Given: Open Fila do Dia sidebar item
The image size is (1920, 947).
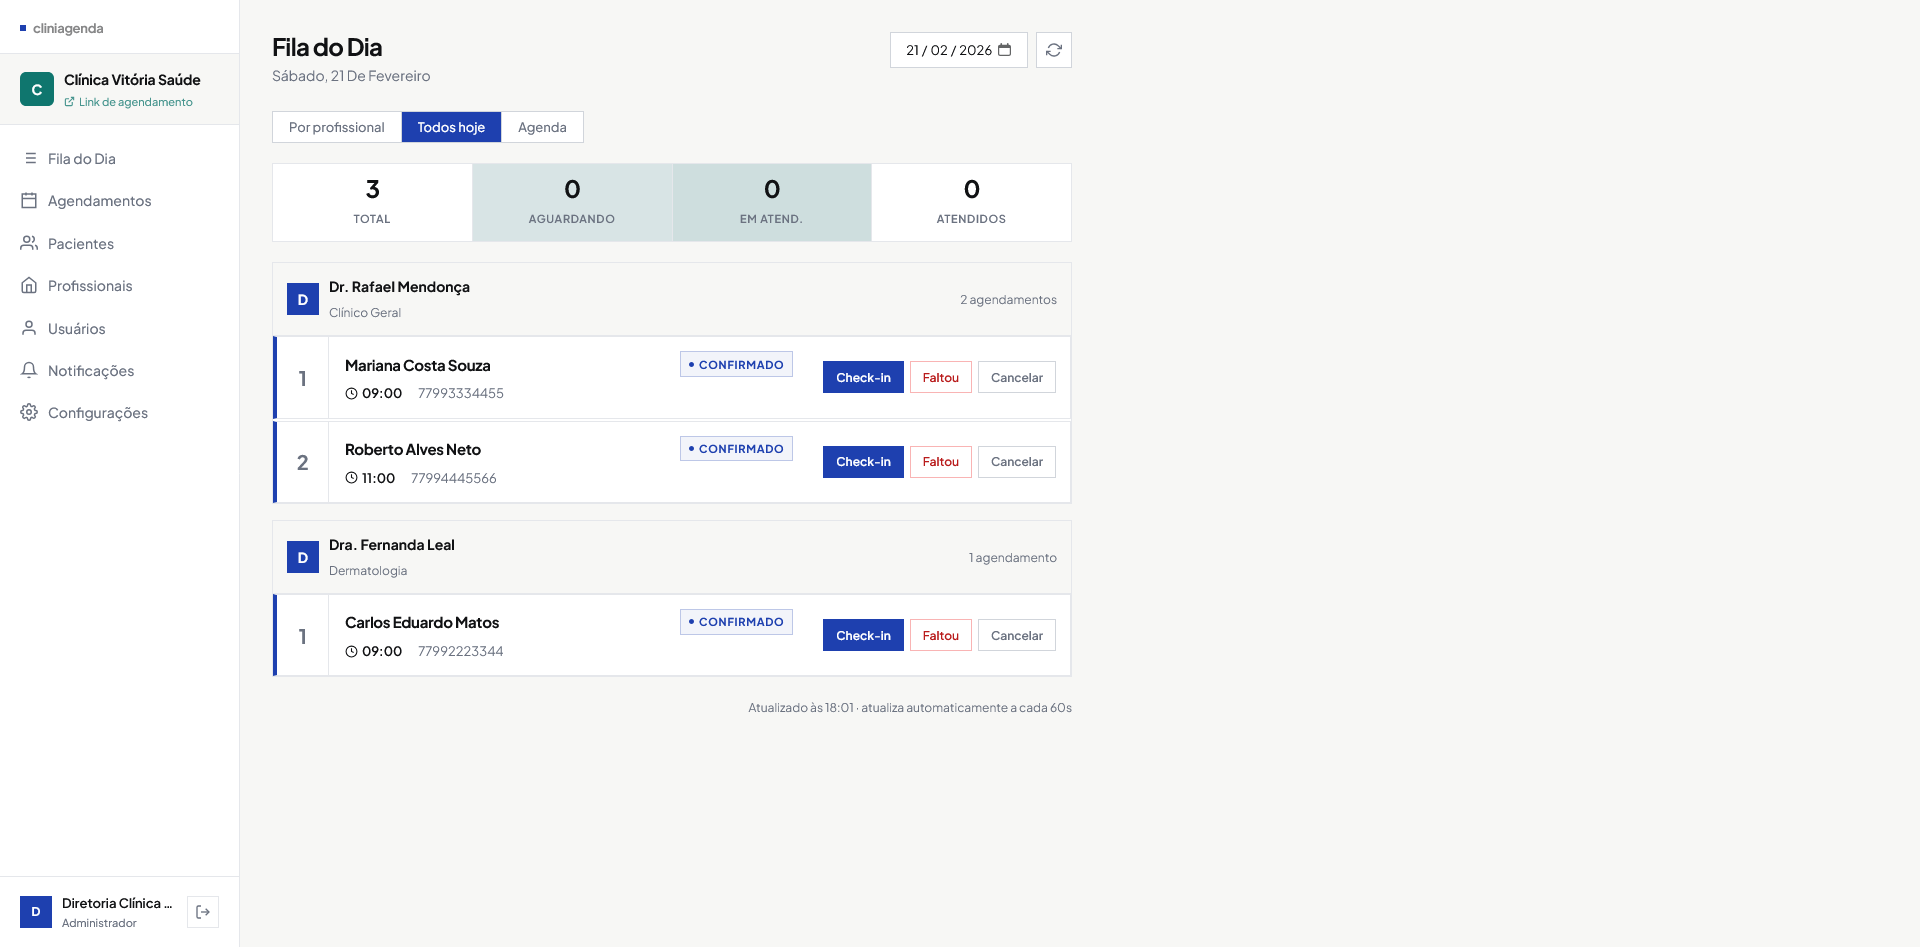Looking at the screenshot, I should pyautogui.click(x=81, y=159).
